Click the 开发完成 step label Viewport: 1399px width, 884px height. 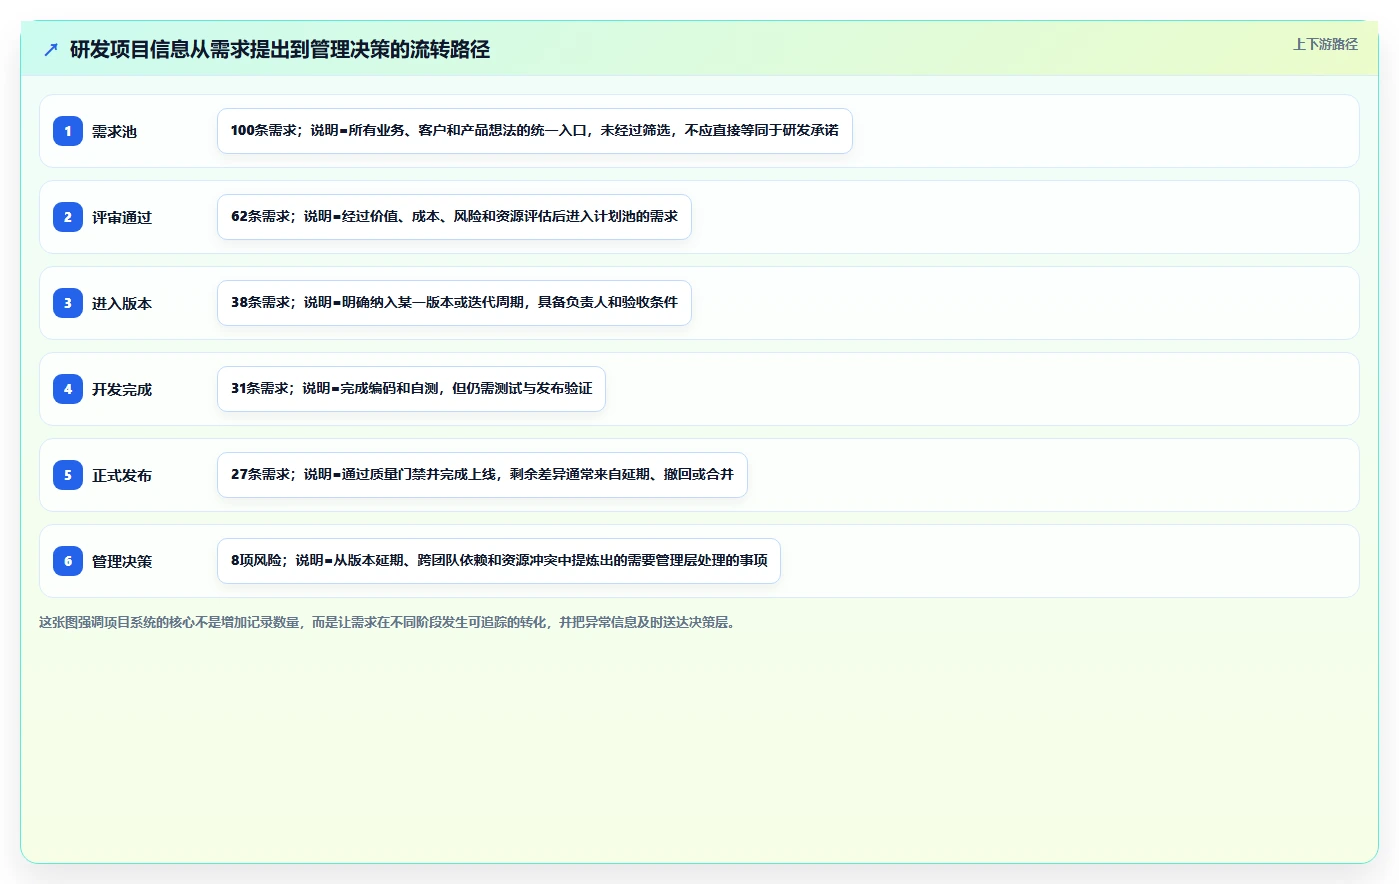(x=122, y=389)
